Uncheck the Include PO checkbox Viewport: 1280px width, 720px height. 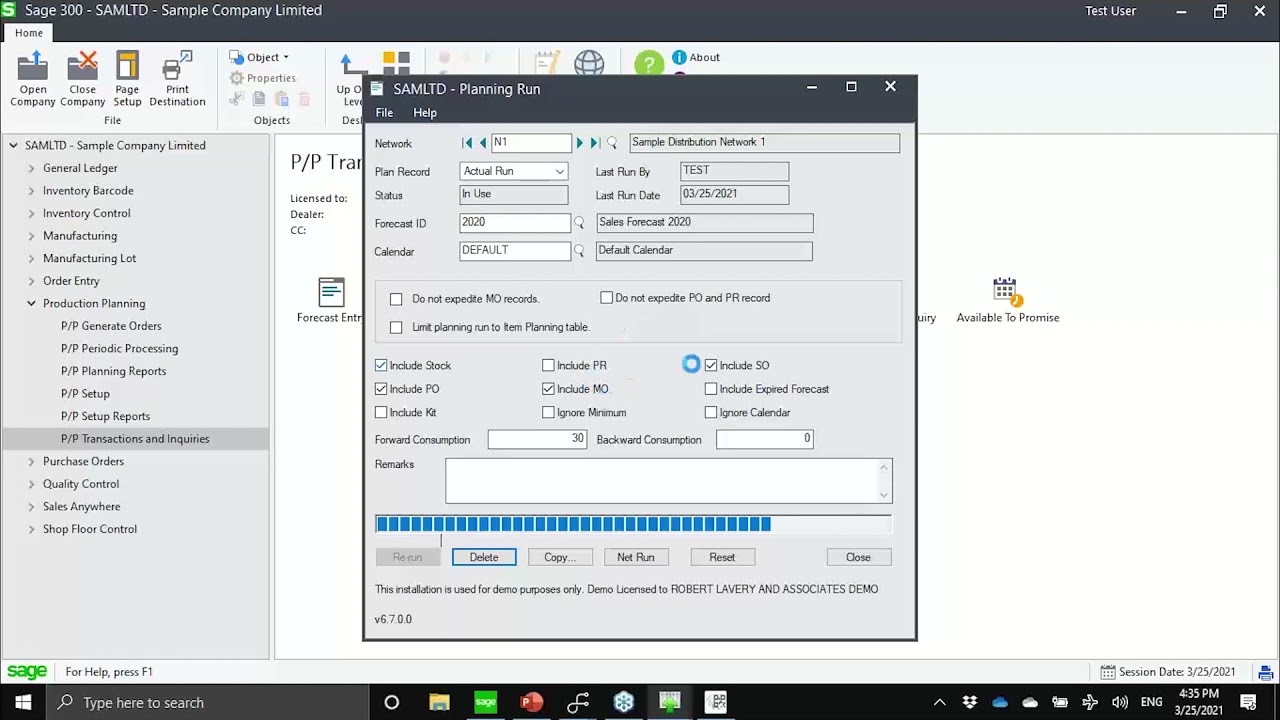coord(381,389)
